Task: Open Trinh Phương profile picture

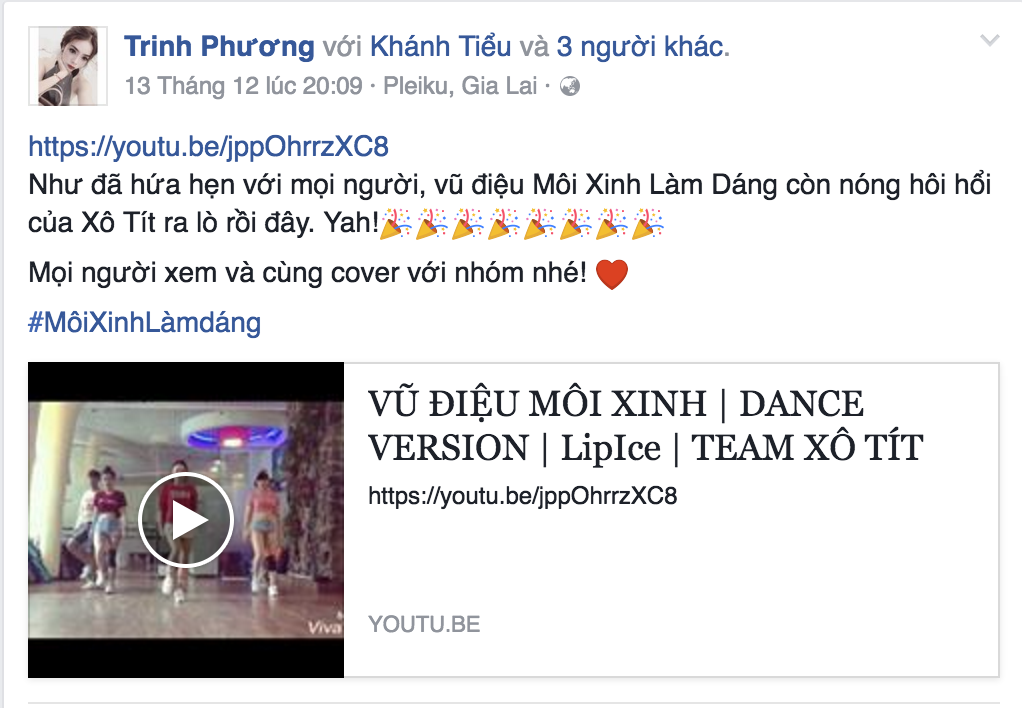Action: pos(68,66)
